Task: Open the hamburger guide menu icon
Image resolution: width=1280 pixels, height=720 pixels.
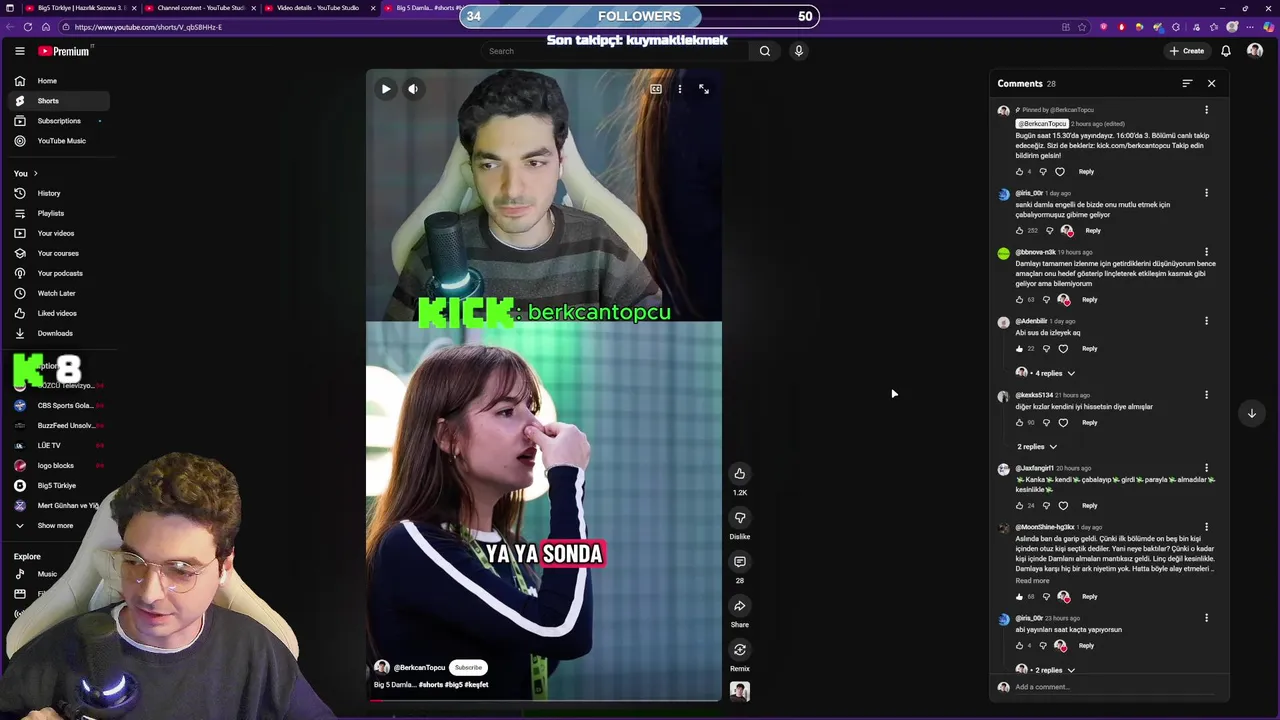Action: (x=19, y=51)
